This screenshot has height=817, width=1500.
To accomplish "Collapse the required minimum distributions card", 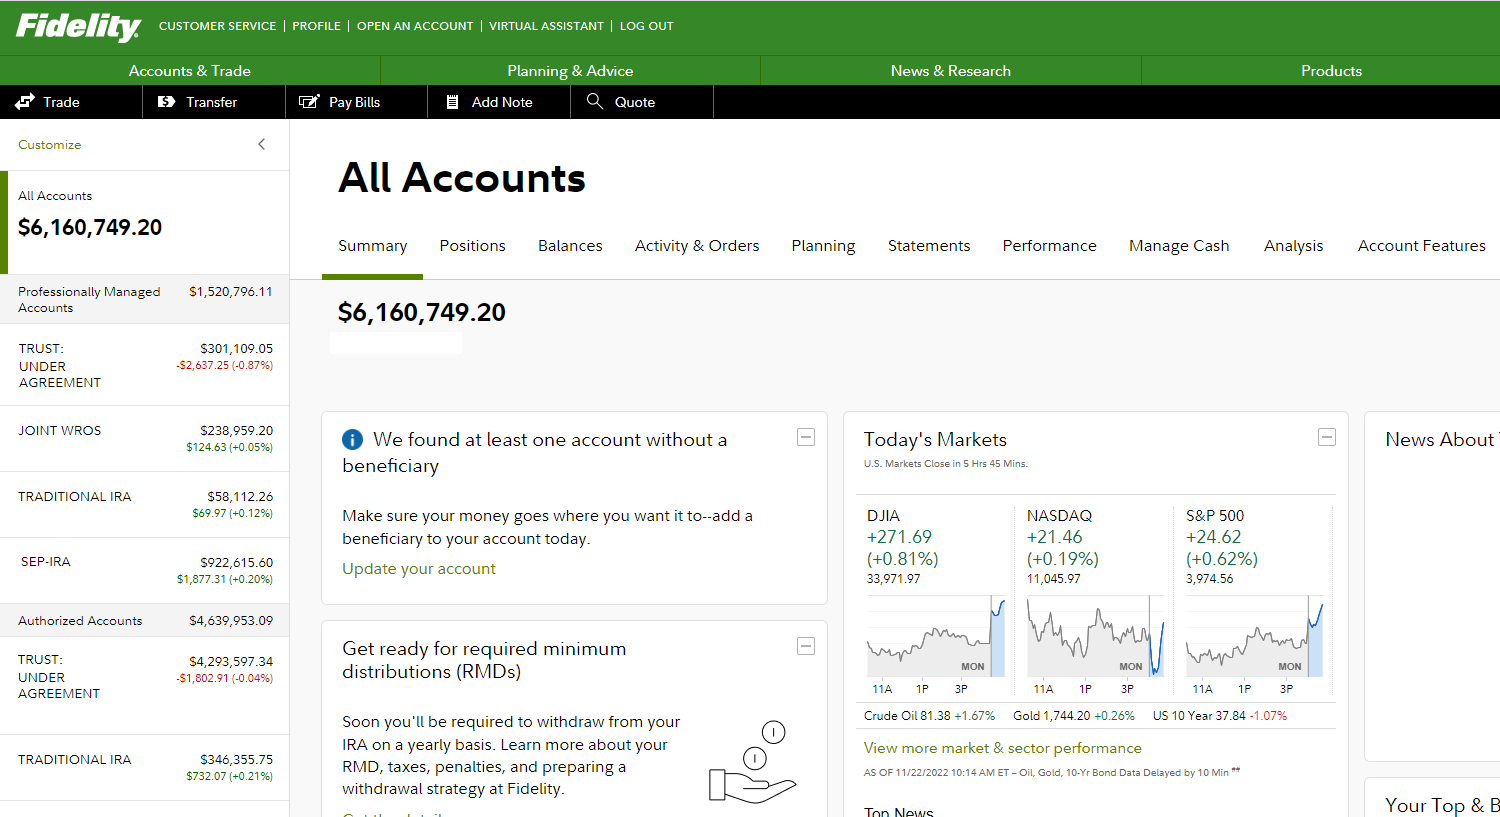I will pos(806,646).
